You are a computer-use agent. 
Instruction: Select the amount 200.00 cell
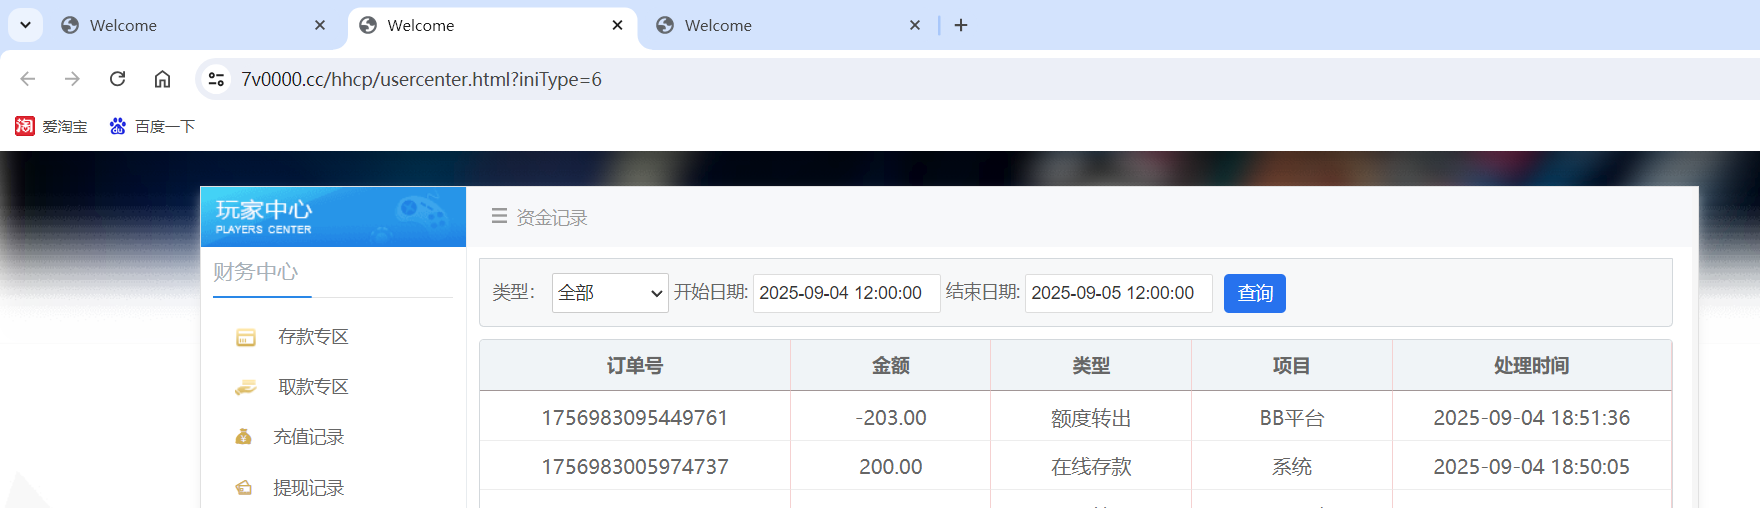click(890, 467)
